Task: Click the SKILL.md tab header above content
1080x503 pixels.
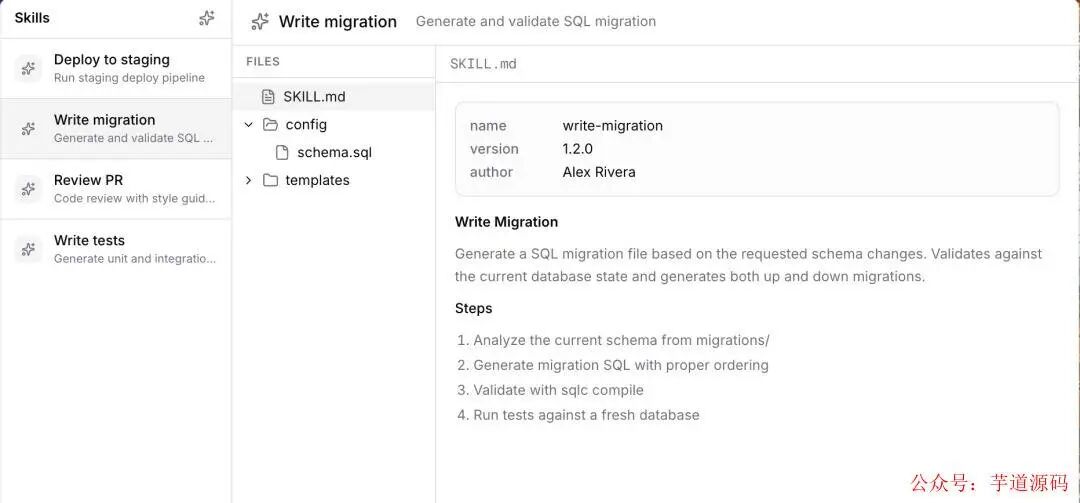Action: click(484, 64)
